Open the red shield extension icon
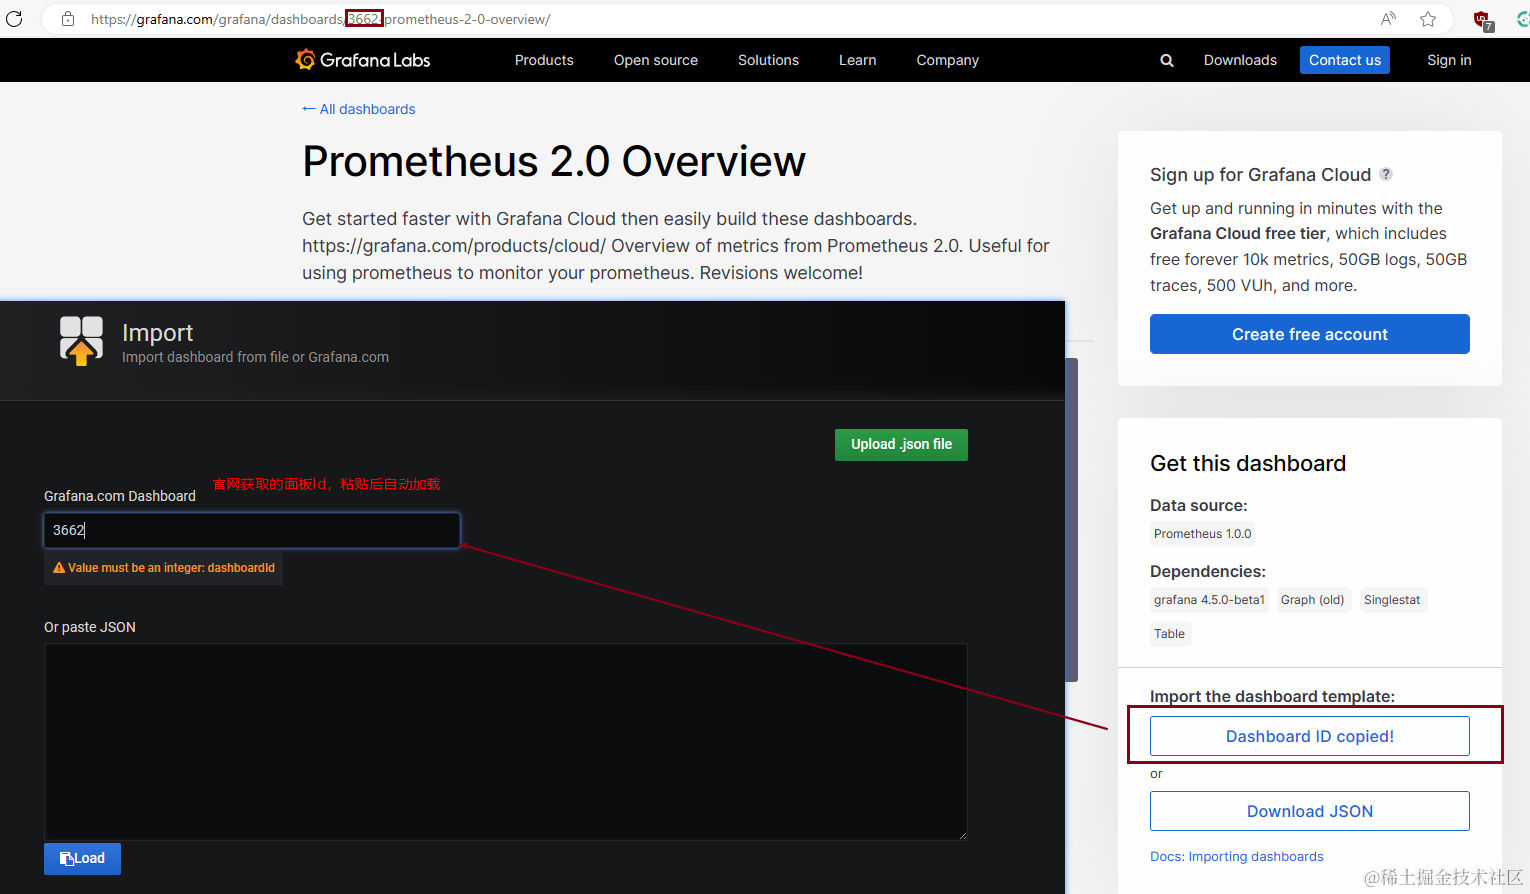The image size is (1530, 894). click(x=1483, y=20)
